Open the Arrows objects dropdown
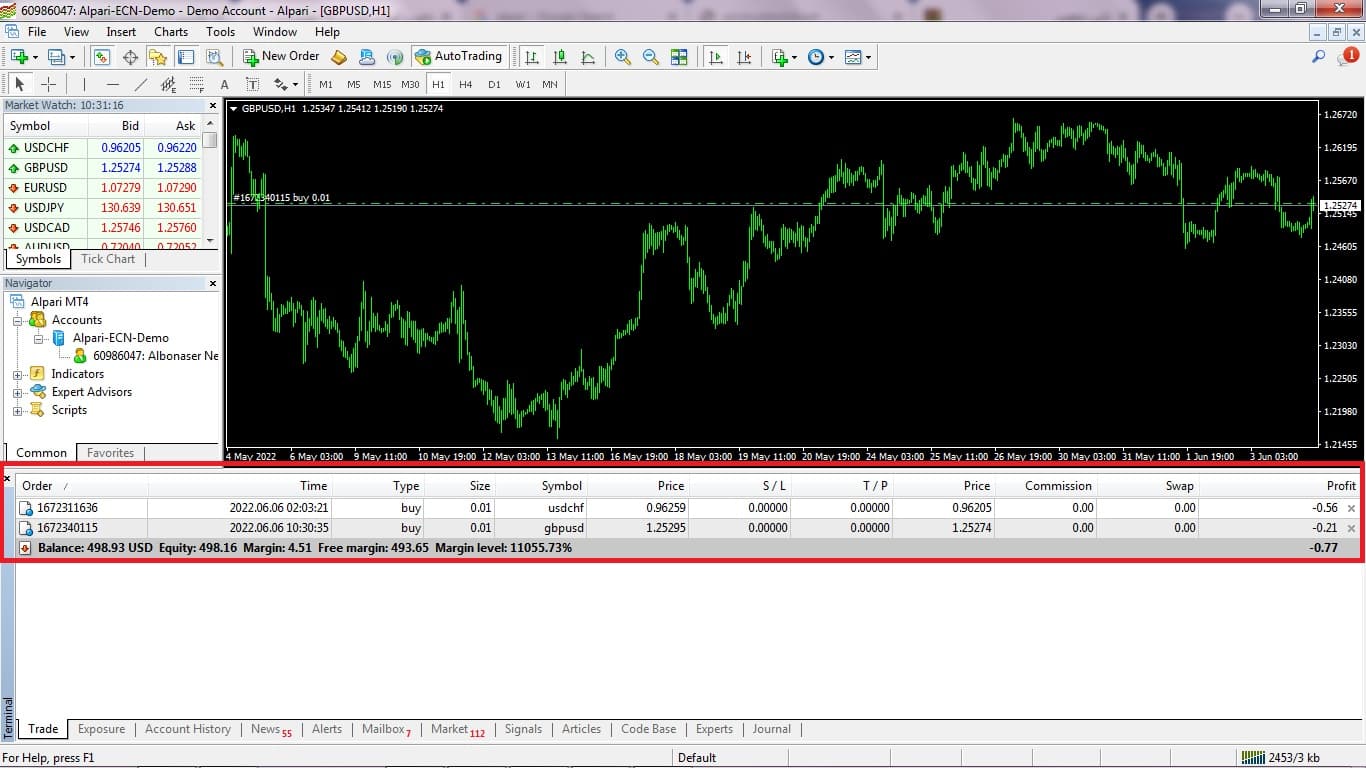Image resolution: width=1366 pixels, height=768 pixels. pyautogui.click(x=295, y=84)
